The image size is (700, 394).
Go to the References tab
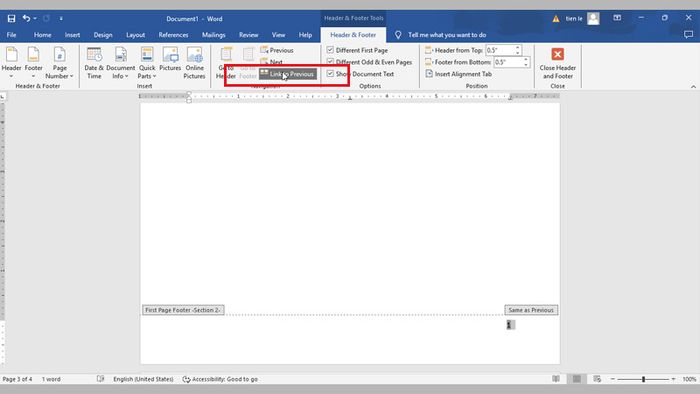pos(173,35)
